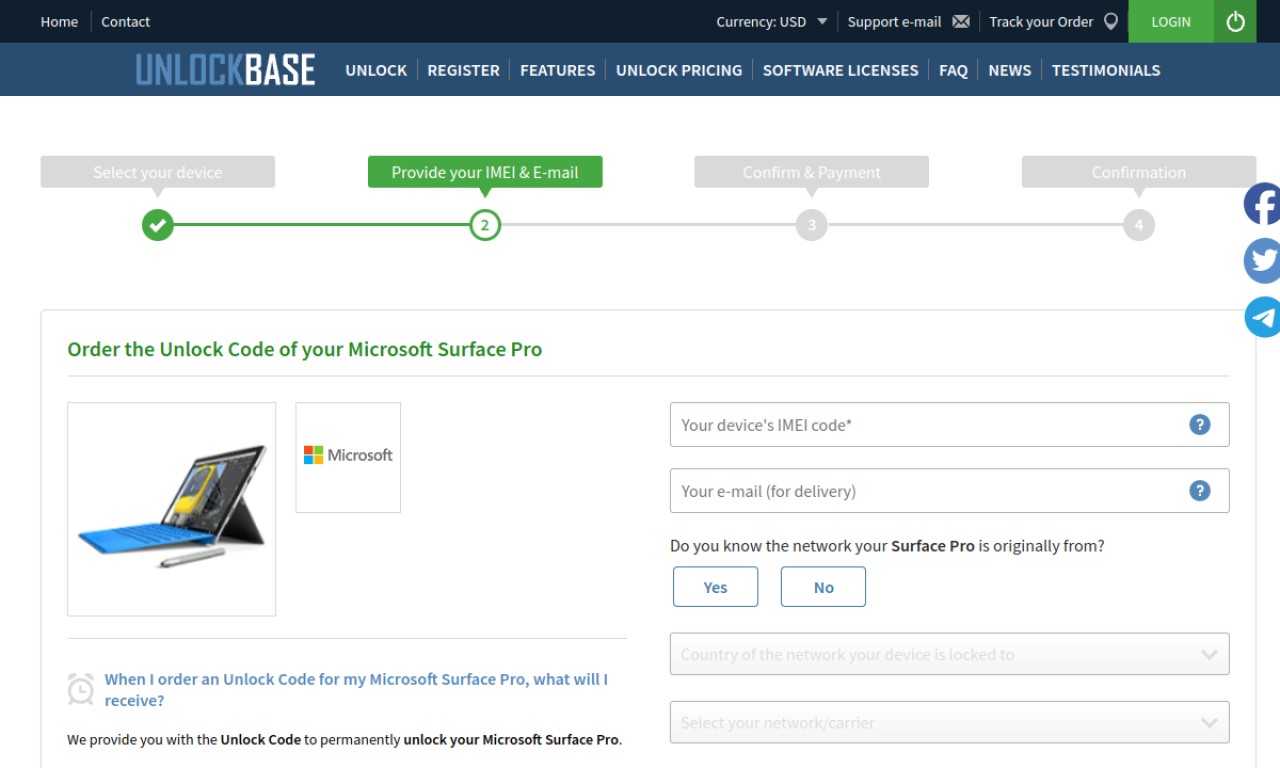Click the 'Order the Unlock Code' heading text
This screenshot has width=1280, height=768.
pos(305,350)
